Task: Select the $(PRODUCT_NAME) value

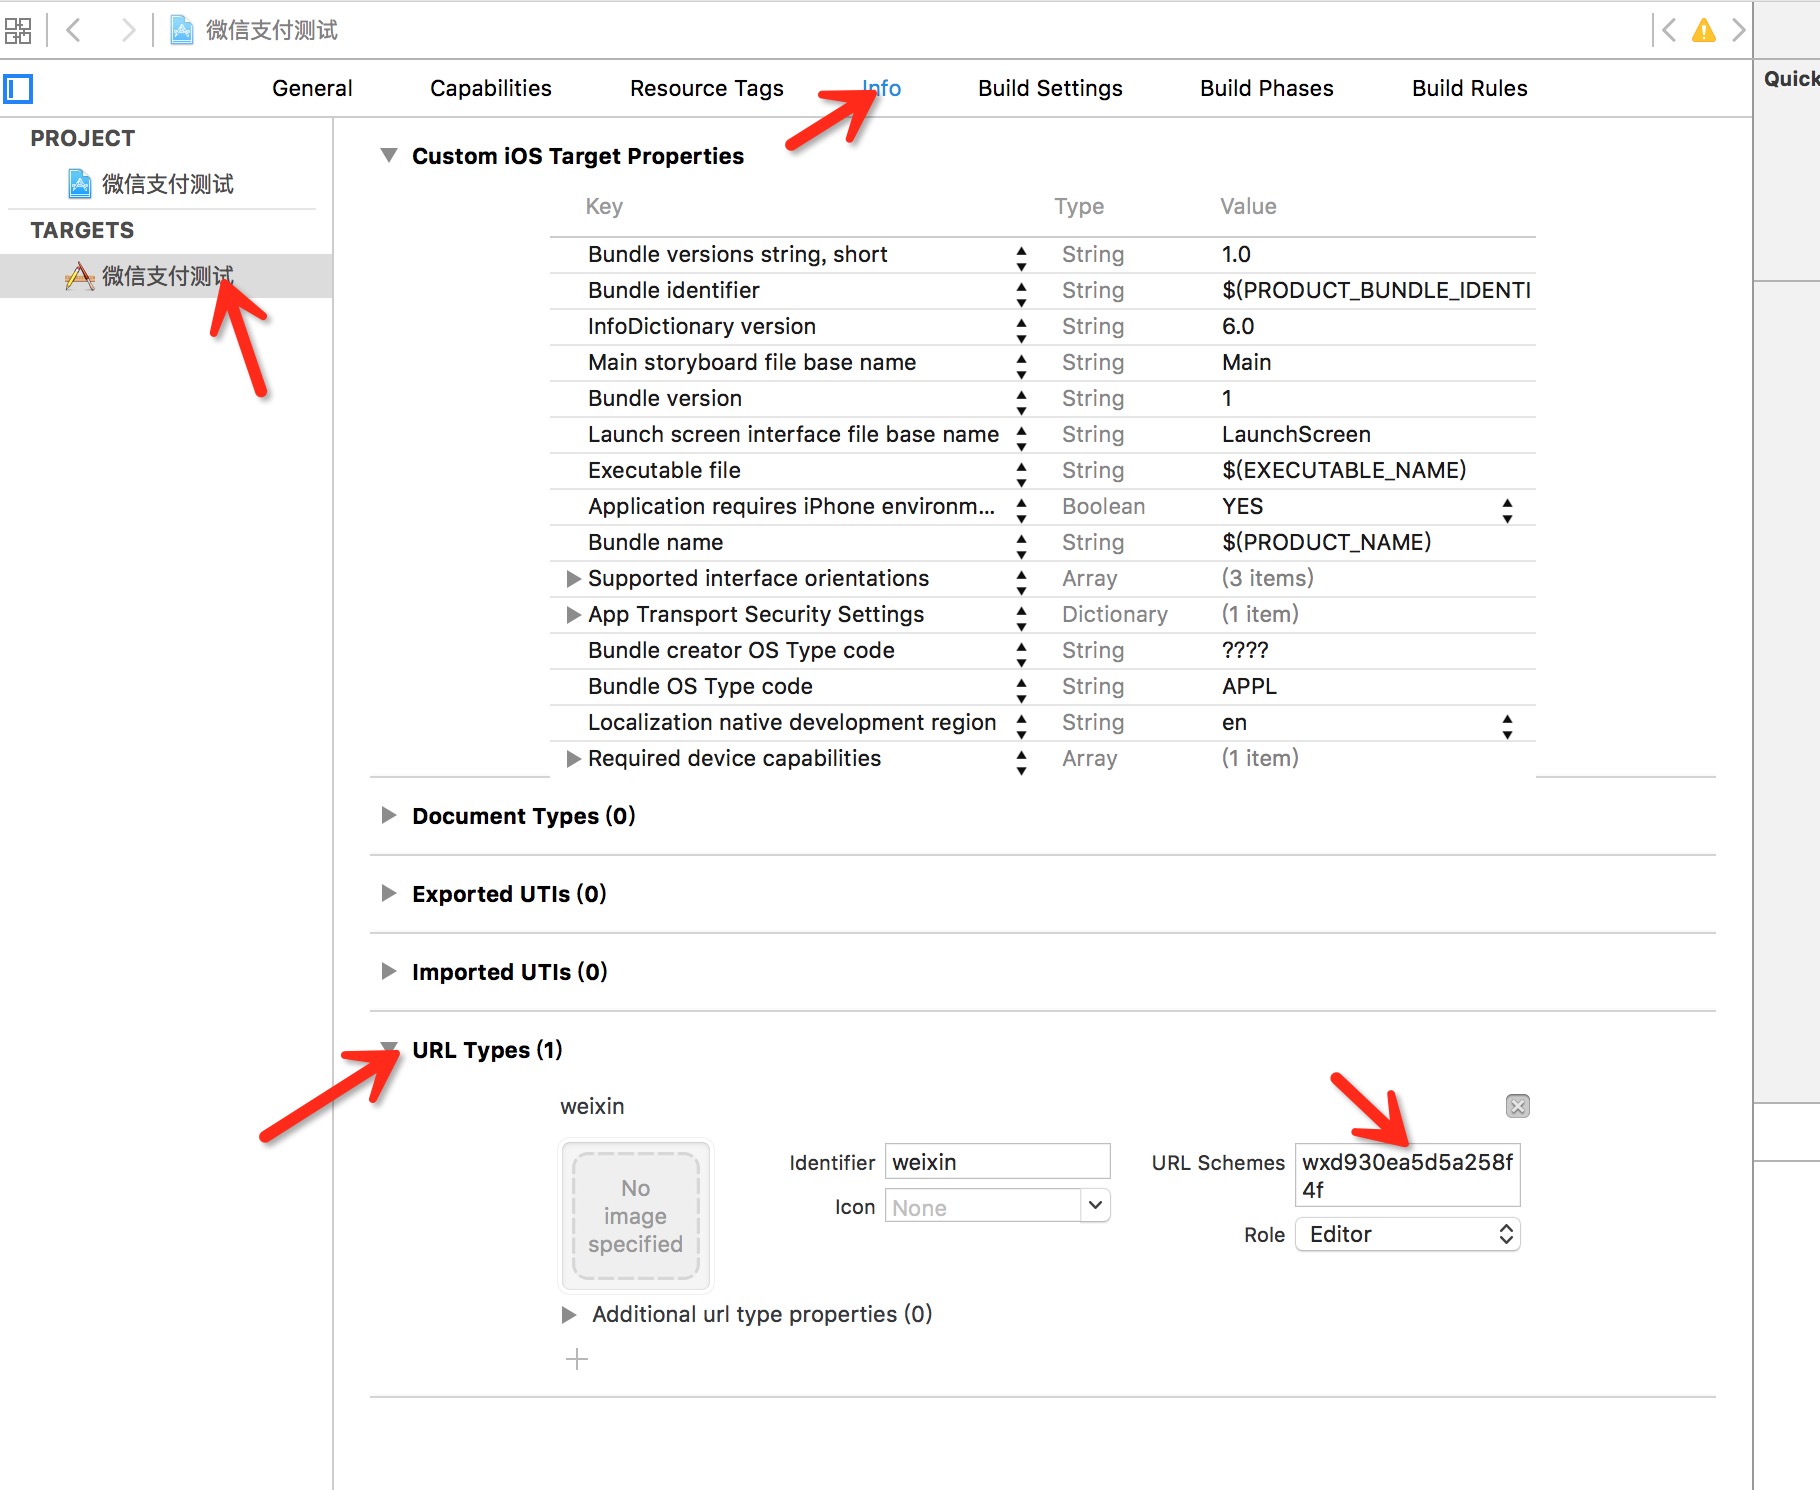Action: (x=1326, y=542)
